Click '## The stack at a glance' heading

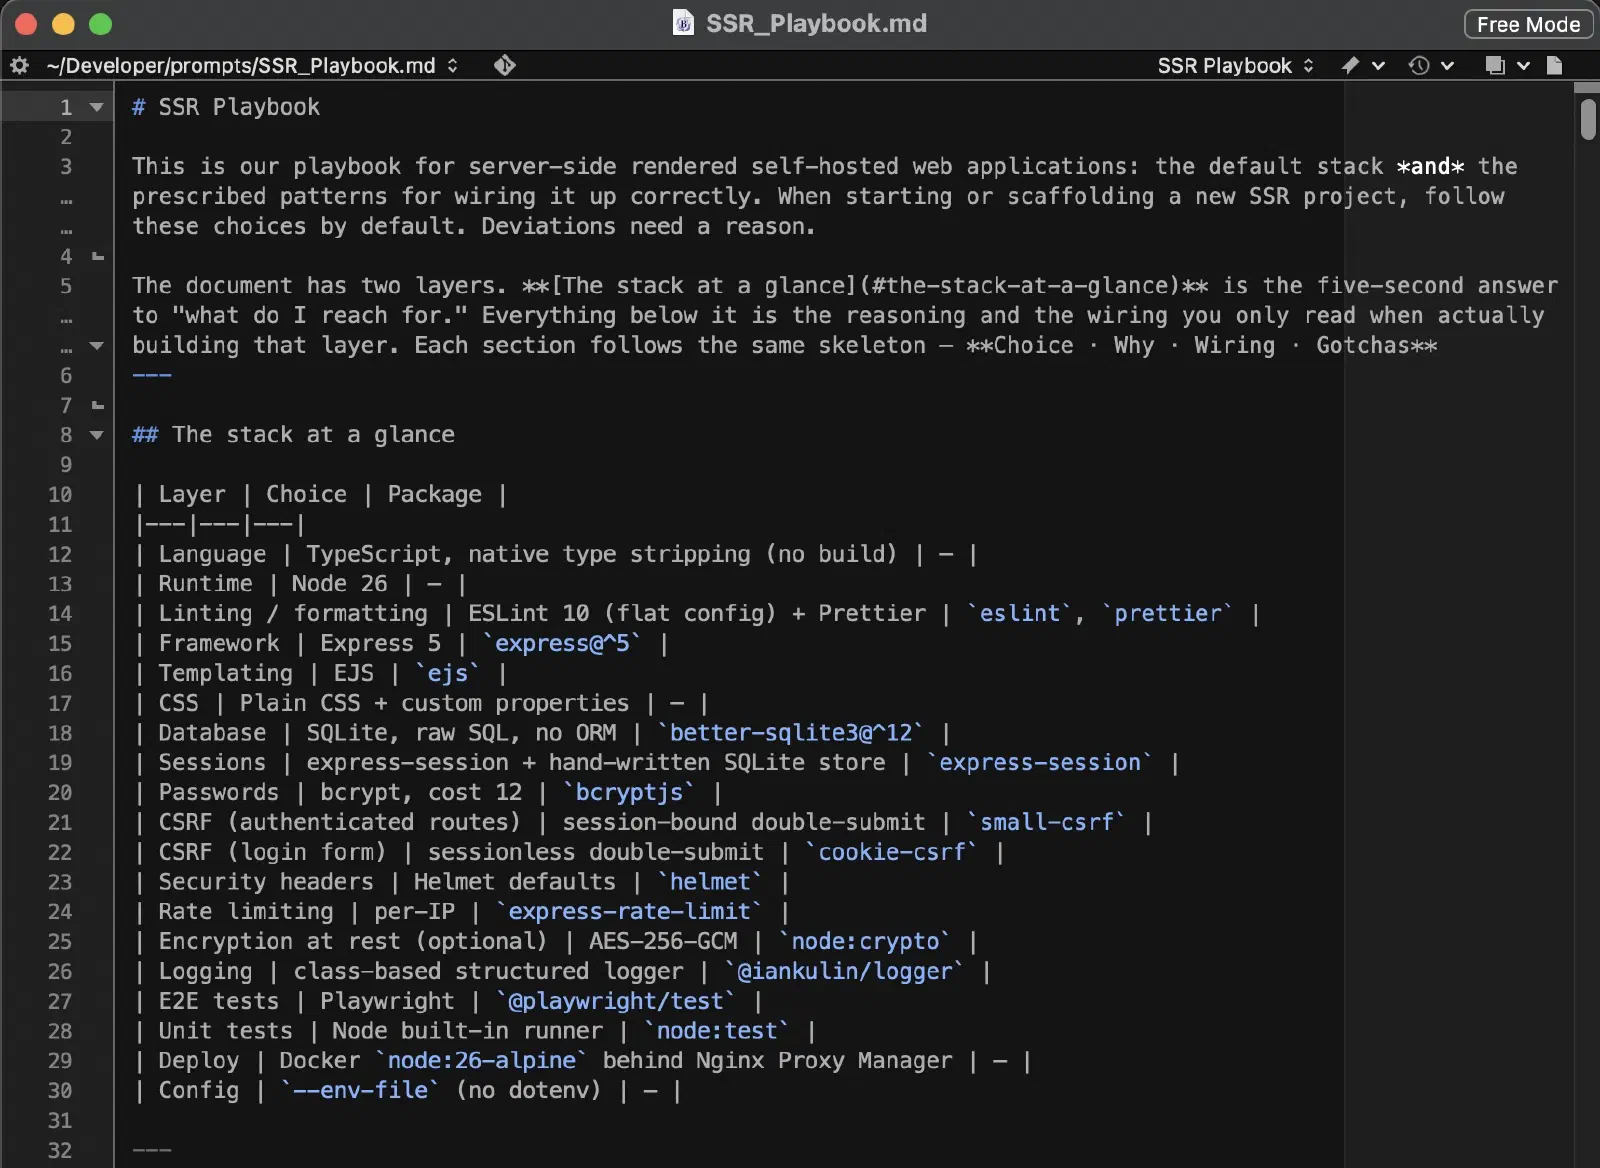[293, 435]
